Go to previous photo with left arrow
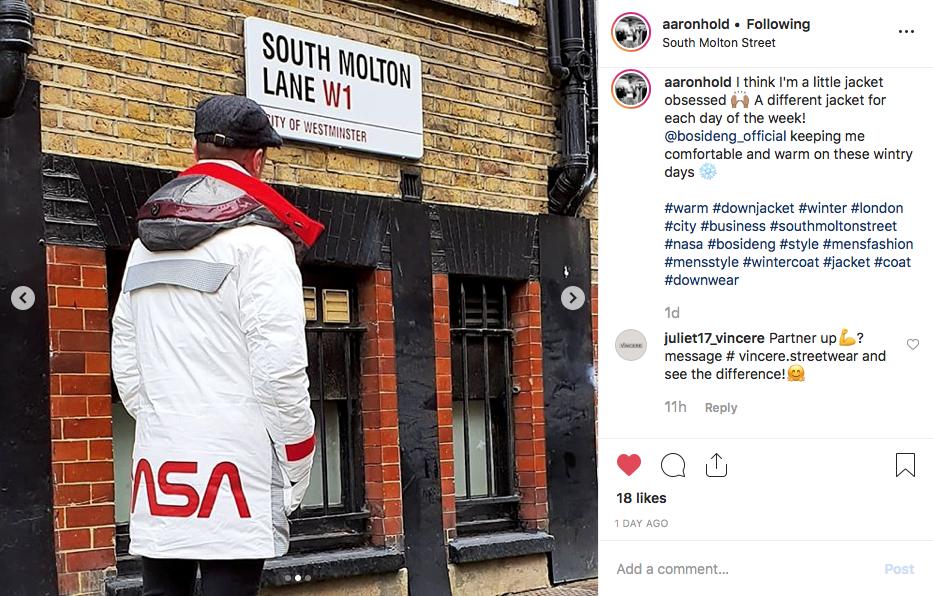 (23, 298)
